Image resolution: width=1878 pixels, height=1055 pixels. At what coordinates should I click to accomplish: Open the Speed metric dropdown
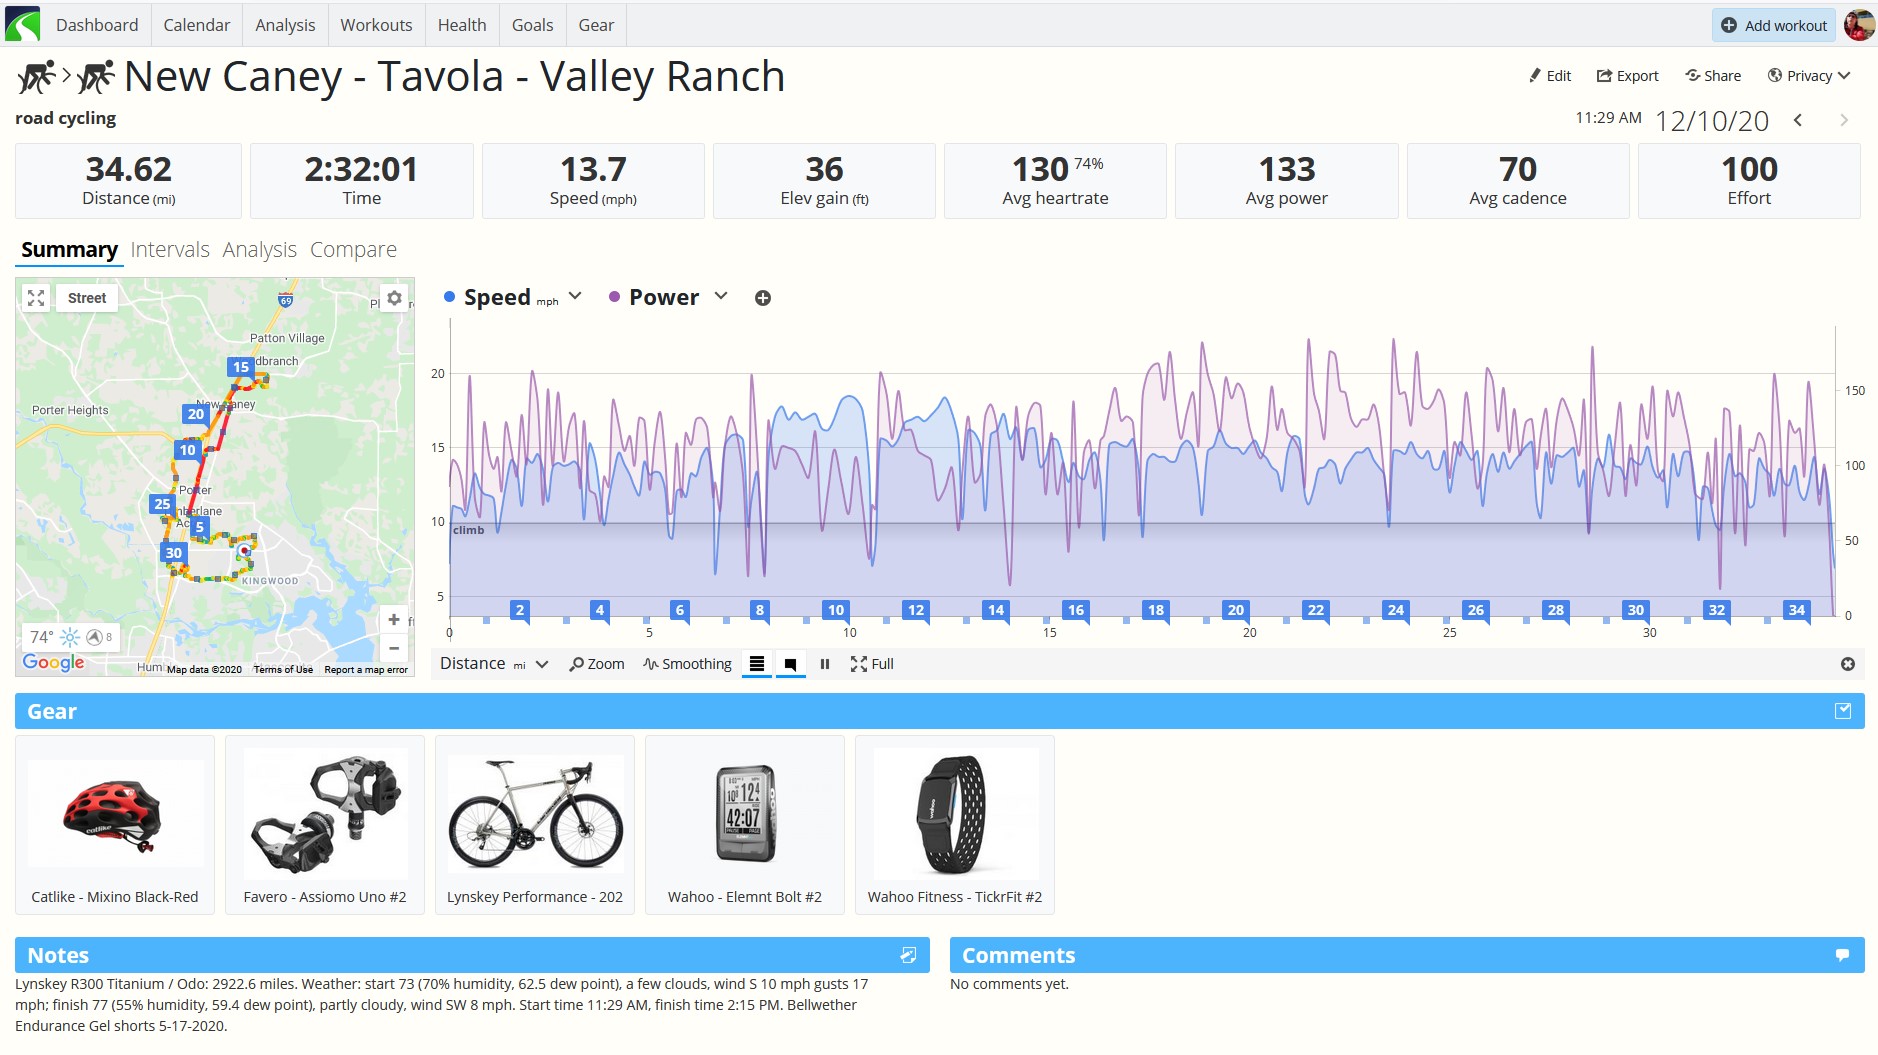click(x=575, y=297)
